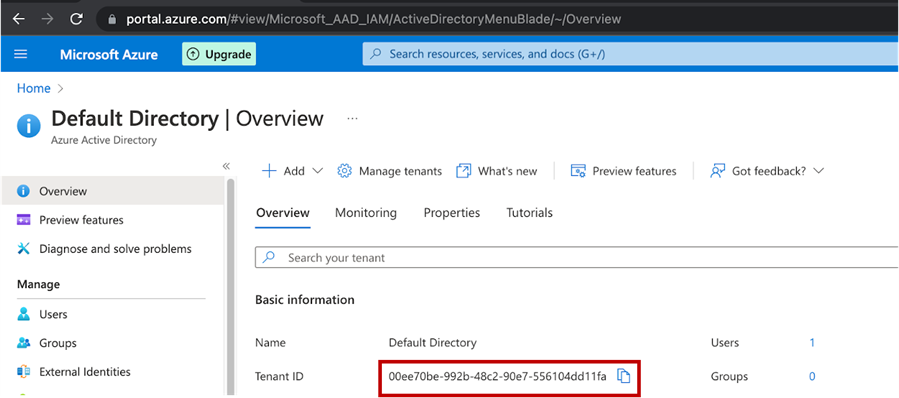Switch to the Monitoring tab
The width and height of the screenshot is (899, 398).
(x=366, y=213)
